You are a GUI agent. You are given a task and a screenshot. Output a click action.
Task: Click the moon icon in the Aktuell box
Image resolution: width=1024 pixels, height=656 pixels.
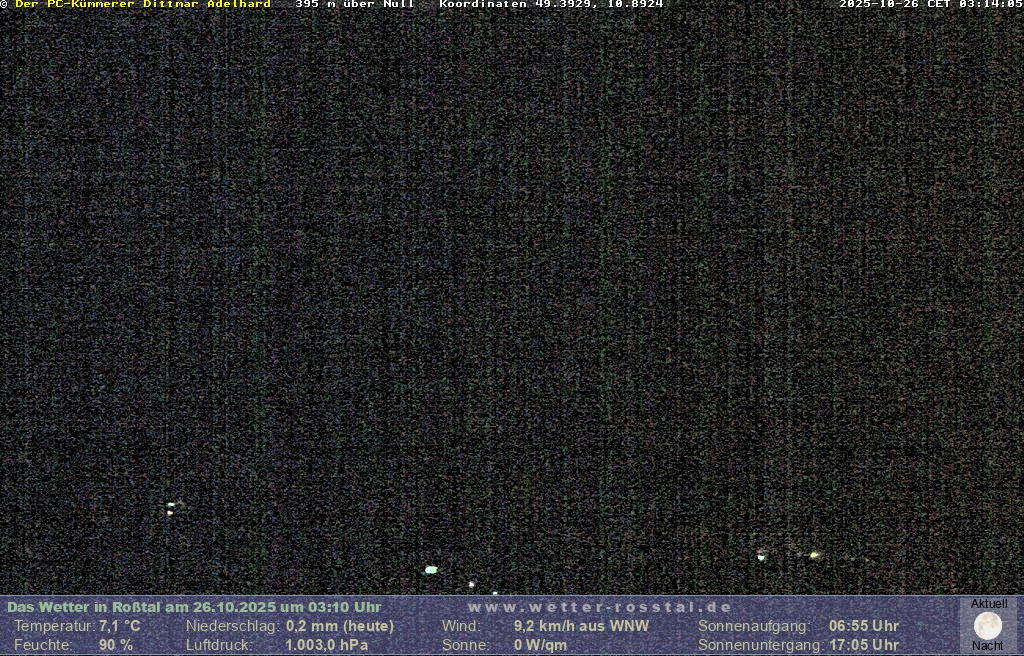coord(988,626)
